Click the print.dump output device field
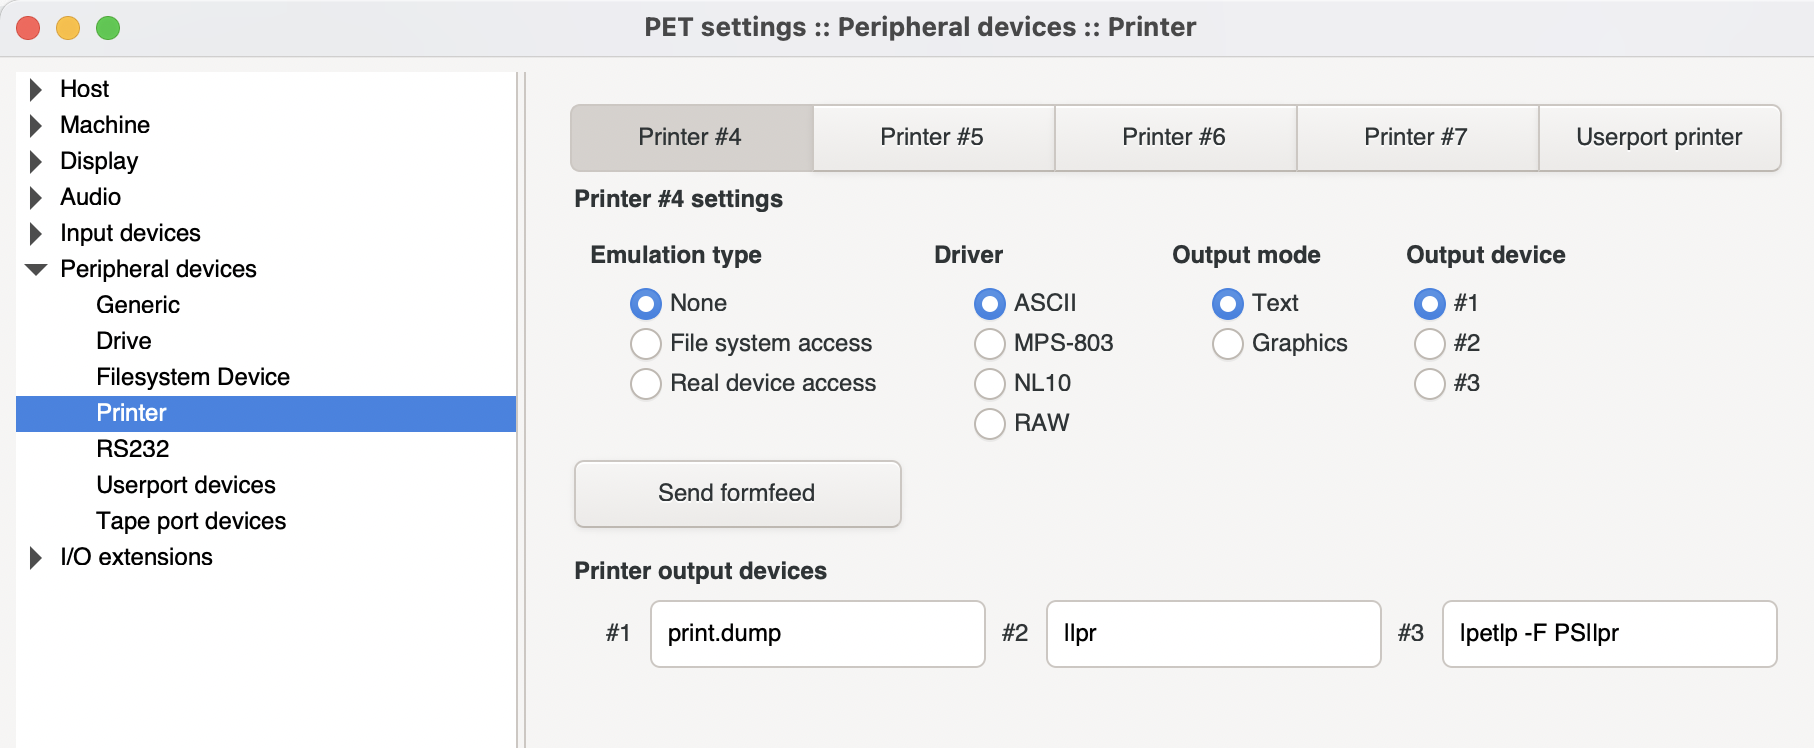The image size is (1814, 748). (817, 634)
